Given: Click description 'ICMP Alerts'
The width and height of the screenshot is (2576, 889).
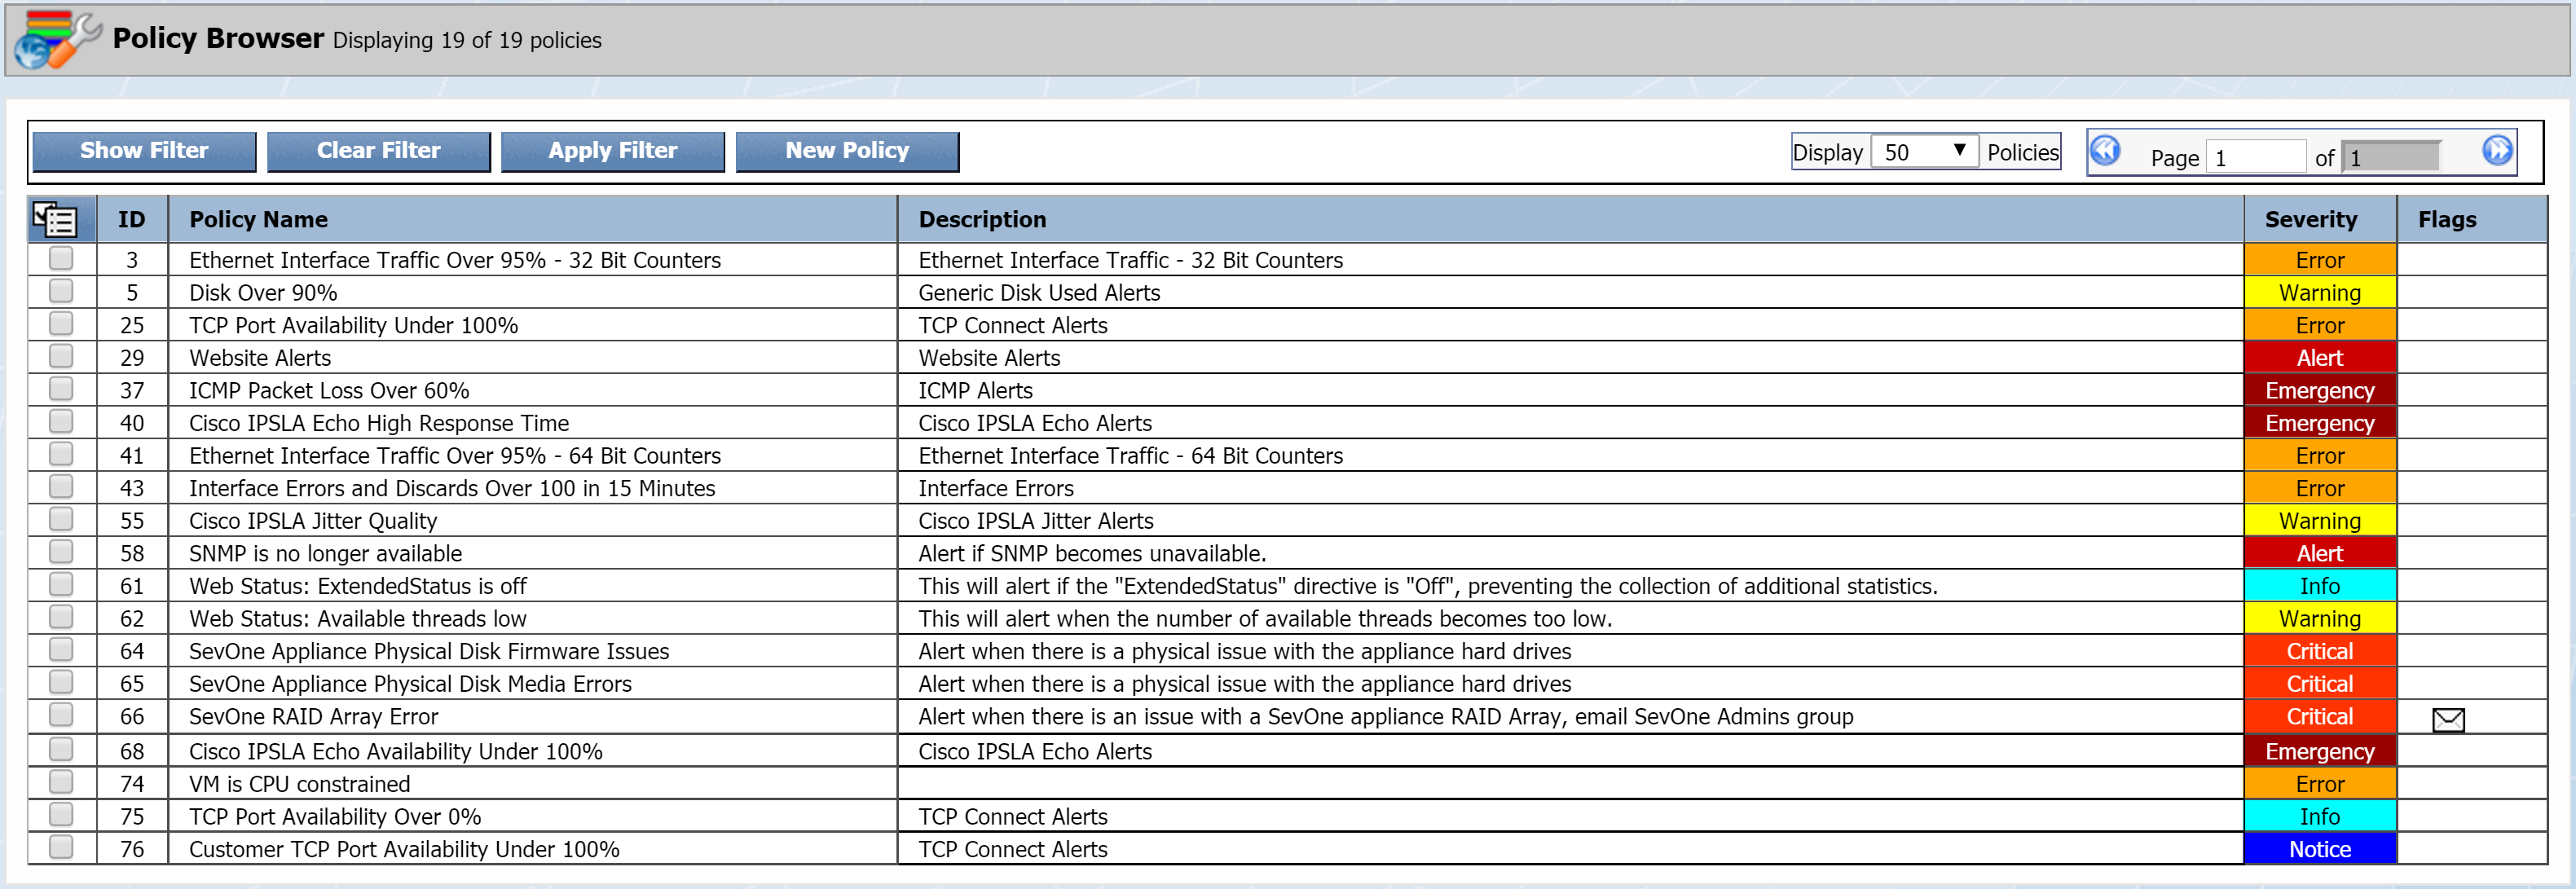Looking at the screenshot, I should tap(975, 391).
